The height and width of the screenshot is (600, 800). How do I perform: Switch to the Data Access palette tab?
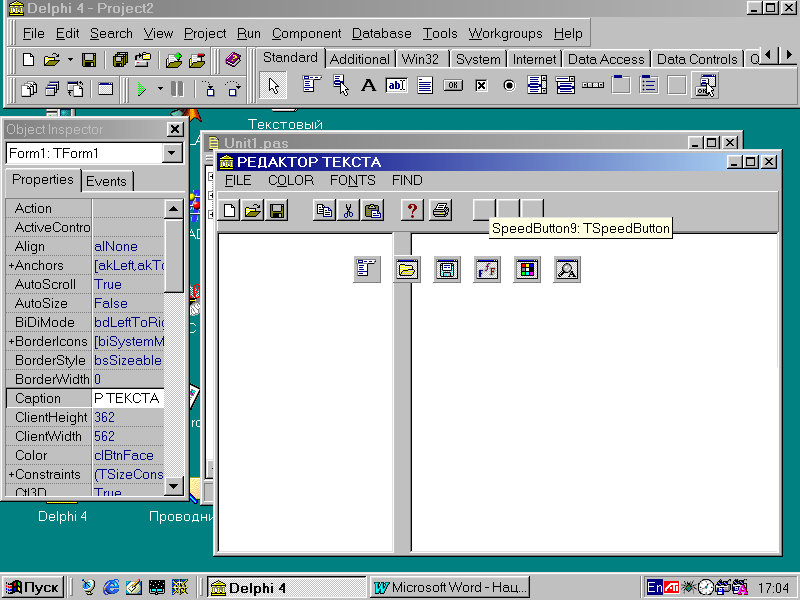point(606,59)
